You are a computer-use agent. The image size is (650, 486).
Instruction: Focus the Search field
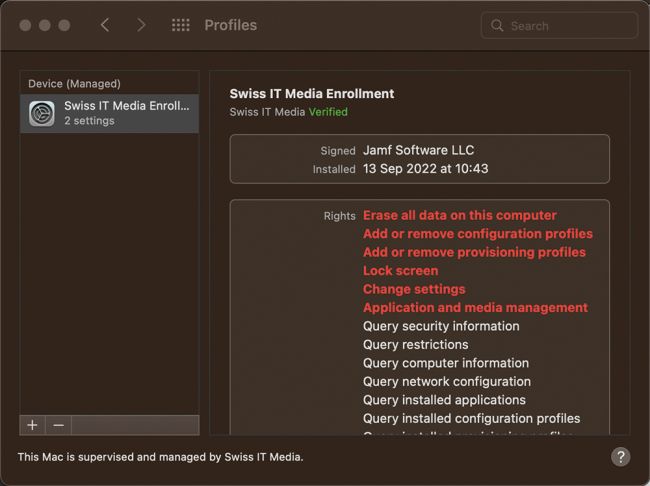(559, 26)
